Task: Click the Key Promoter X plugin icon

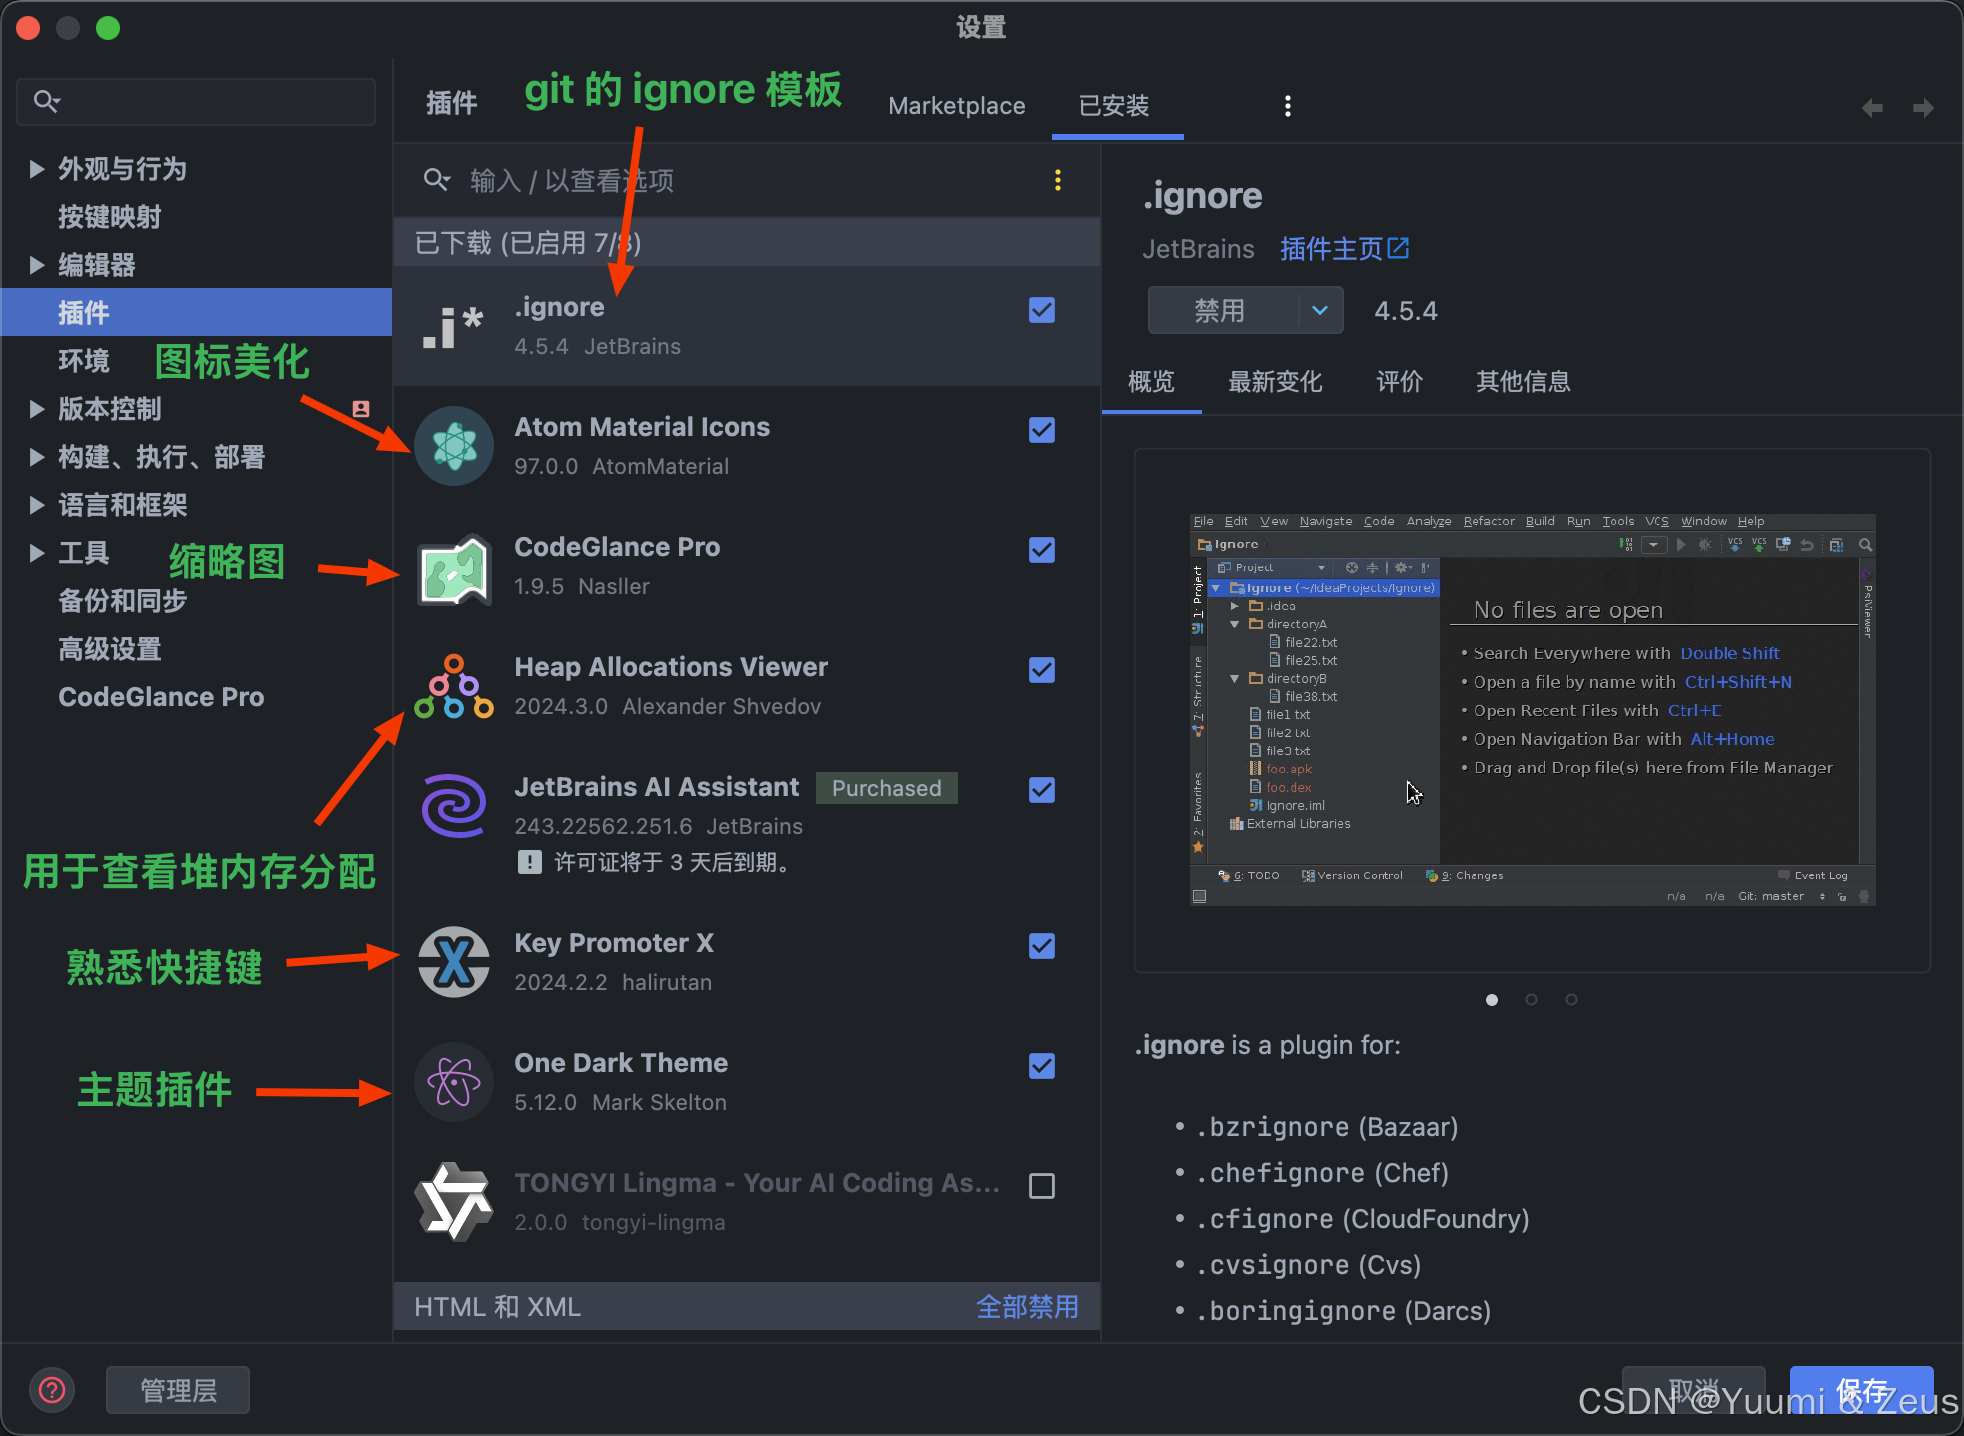Action: click(454, 962)
